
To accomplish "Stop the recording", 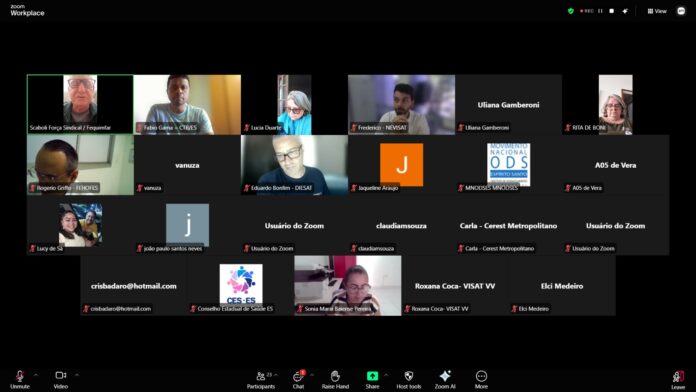I will pyautogui.click(x=612, y=11).
